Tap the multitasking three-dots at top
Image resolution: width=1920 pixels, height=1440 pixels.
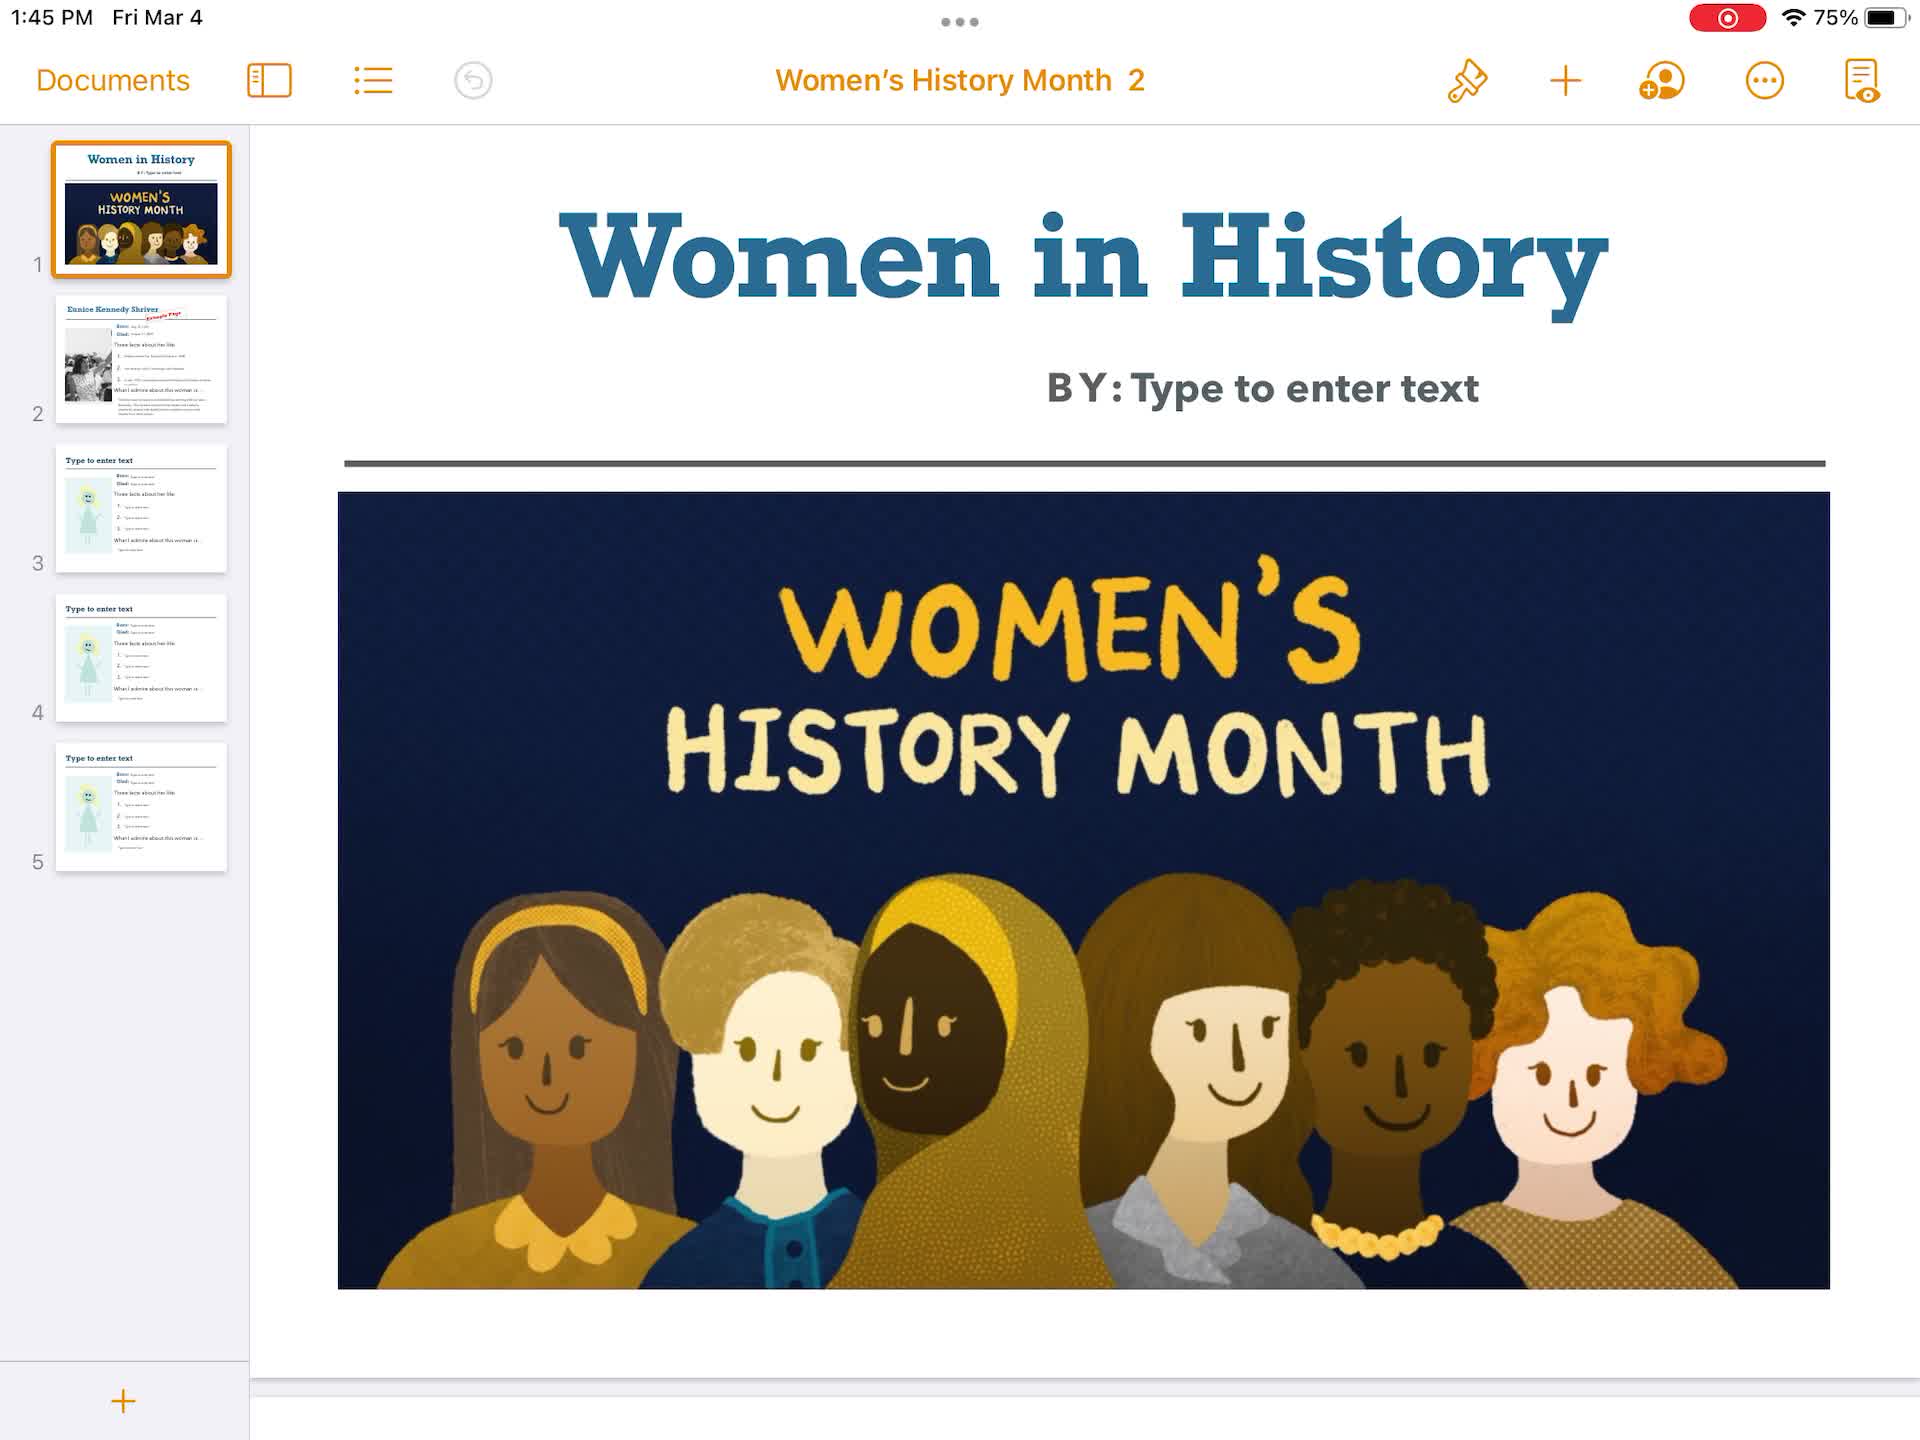pos(959,22)
